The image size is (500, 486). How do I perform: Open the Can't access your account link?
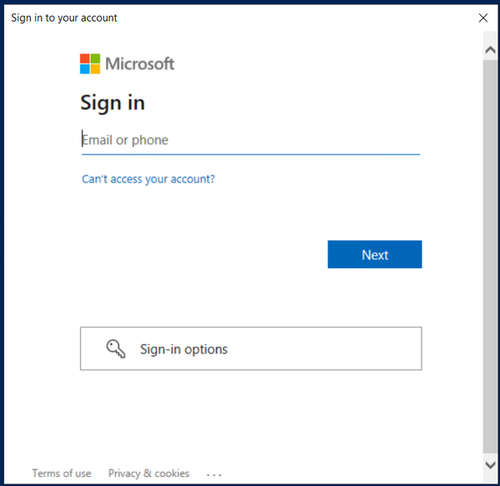pyautogui.click(x=148, y=179)
